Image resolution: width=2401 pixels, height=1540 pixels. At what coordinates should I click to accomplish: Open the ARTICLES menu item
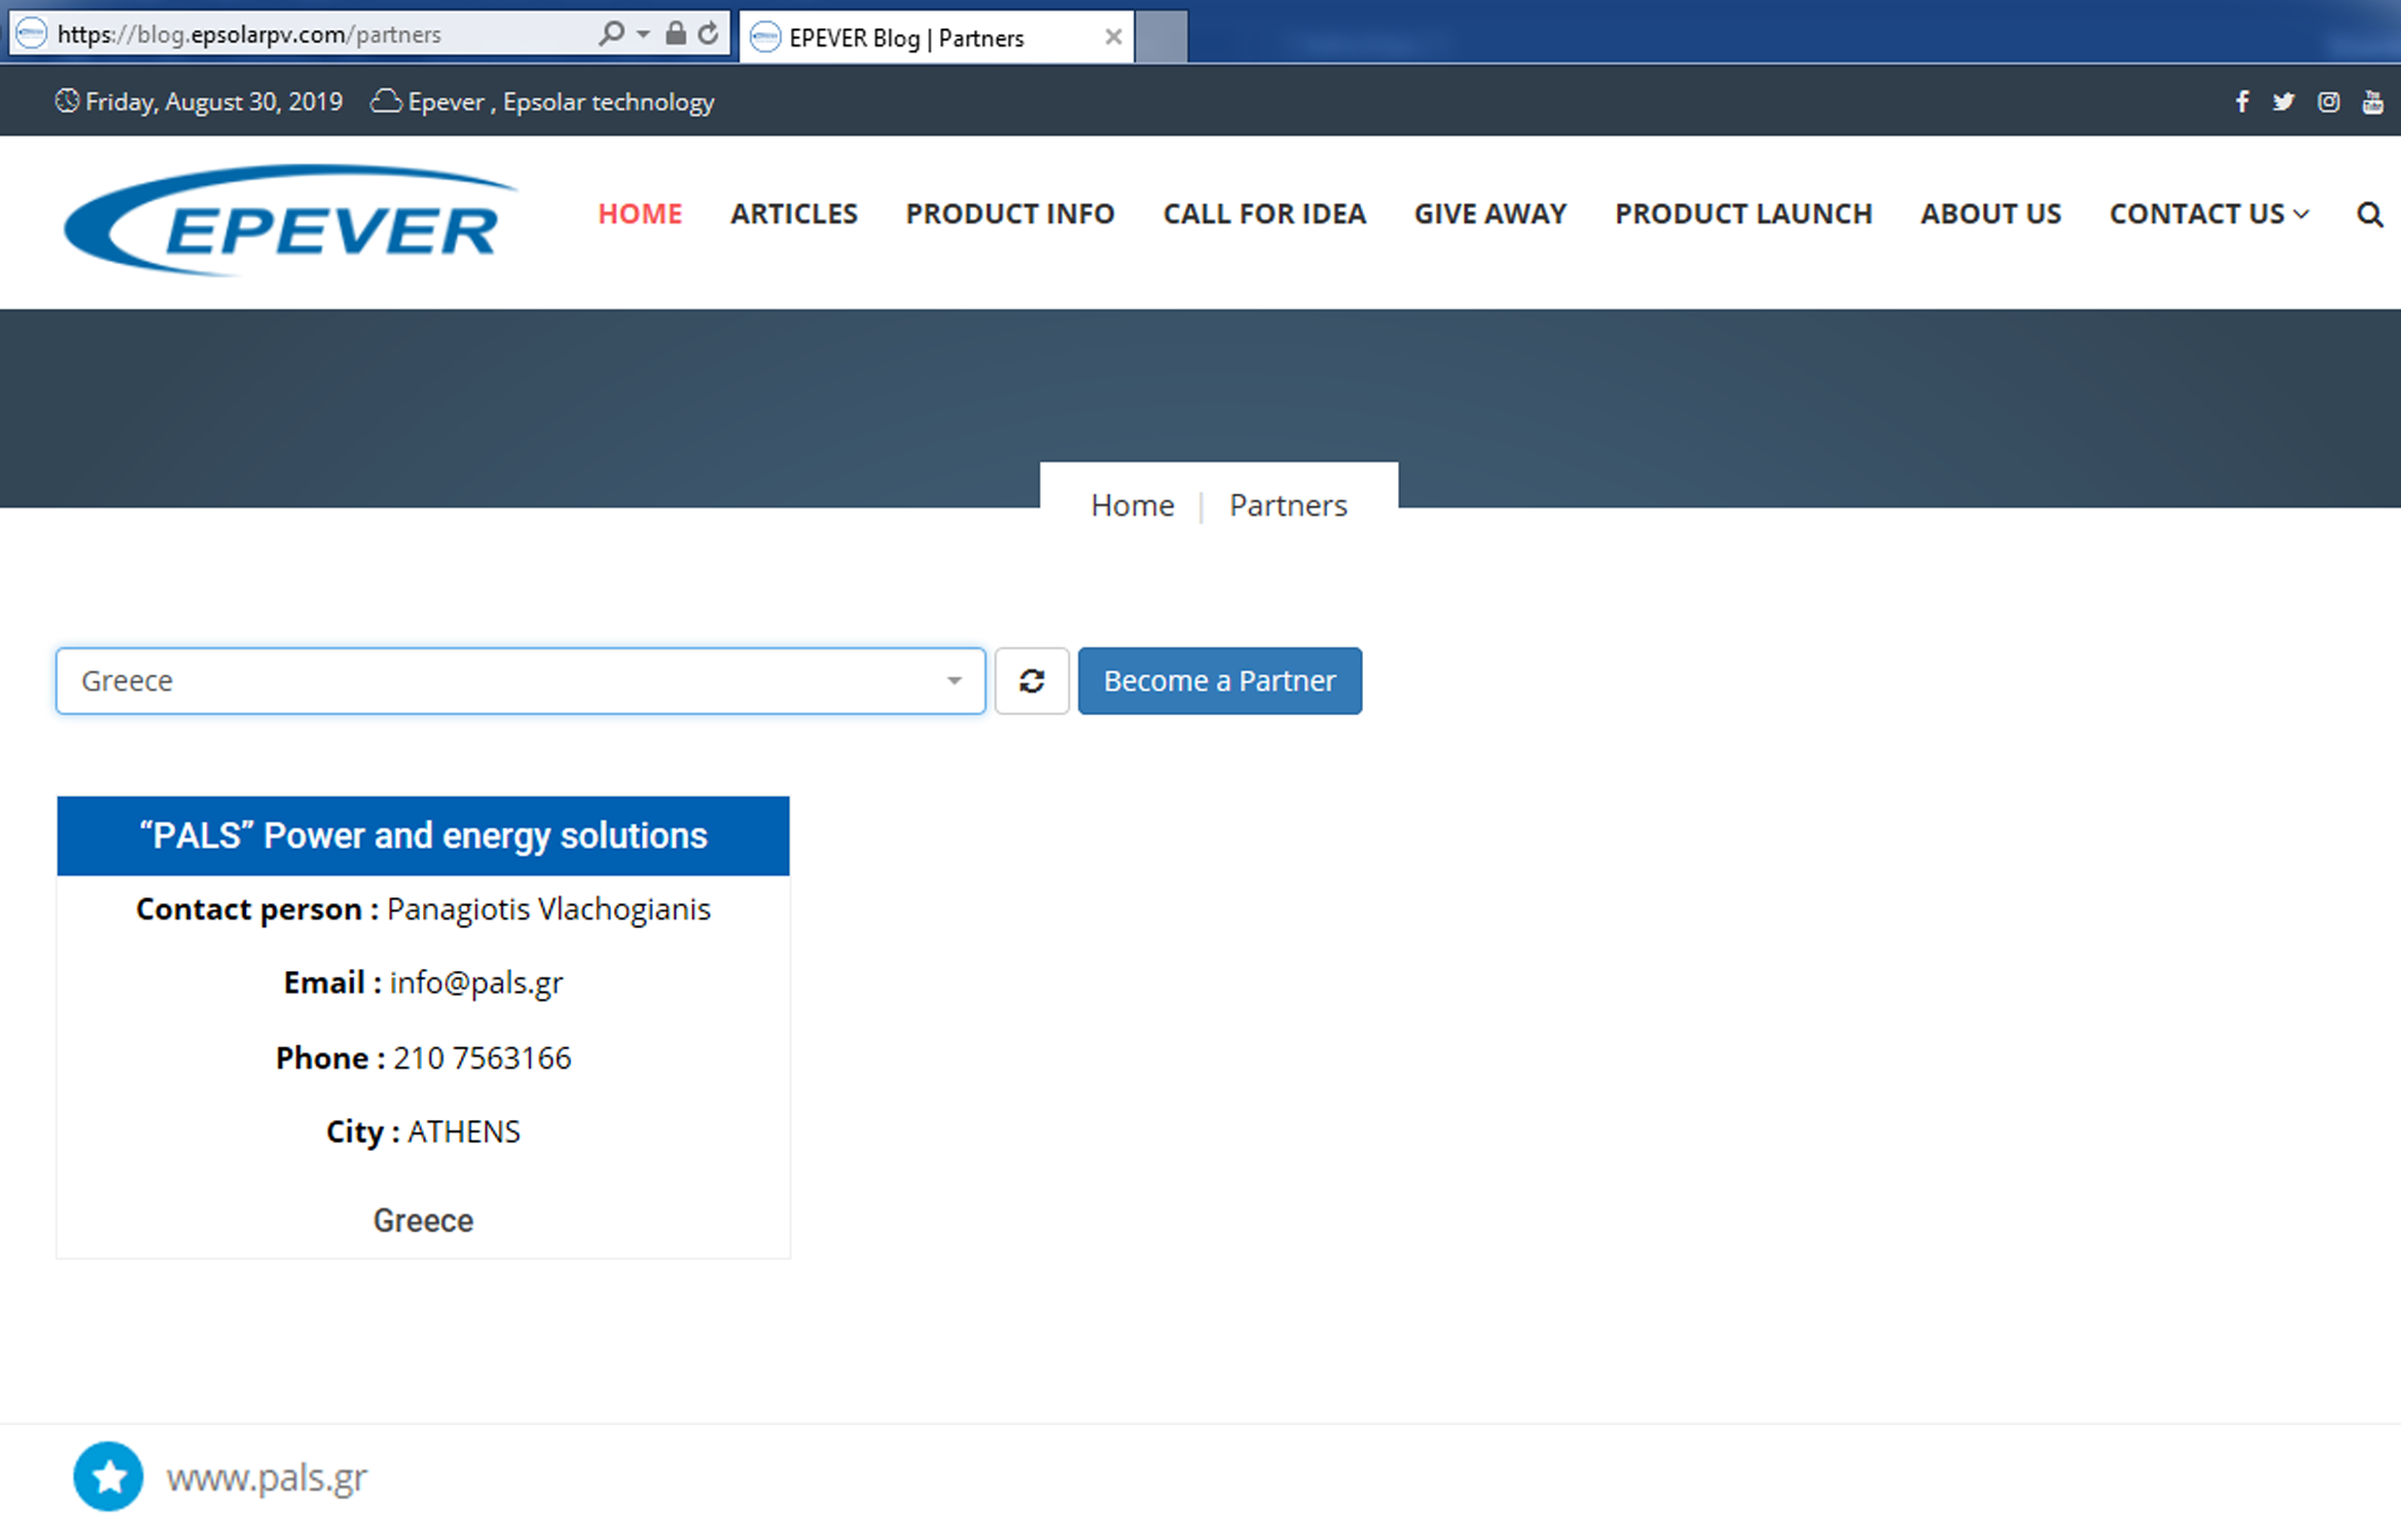(794, 214)
